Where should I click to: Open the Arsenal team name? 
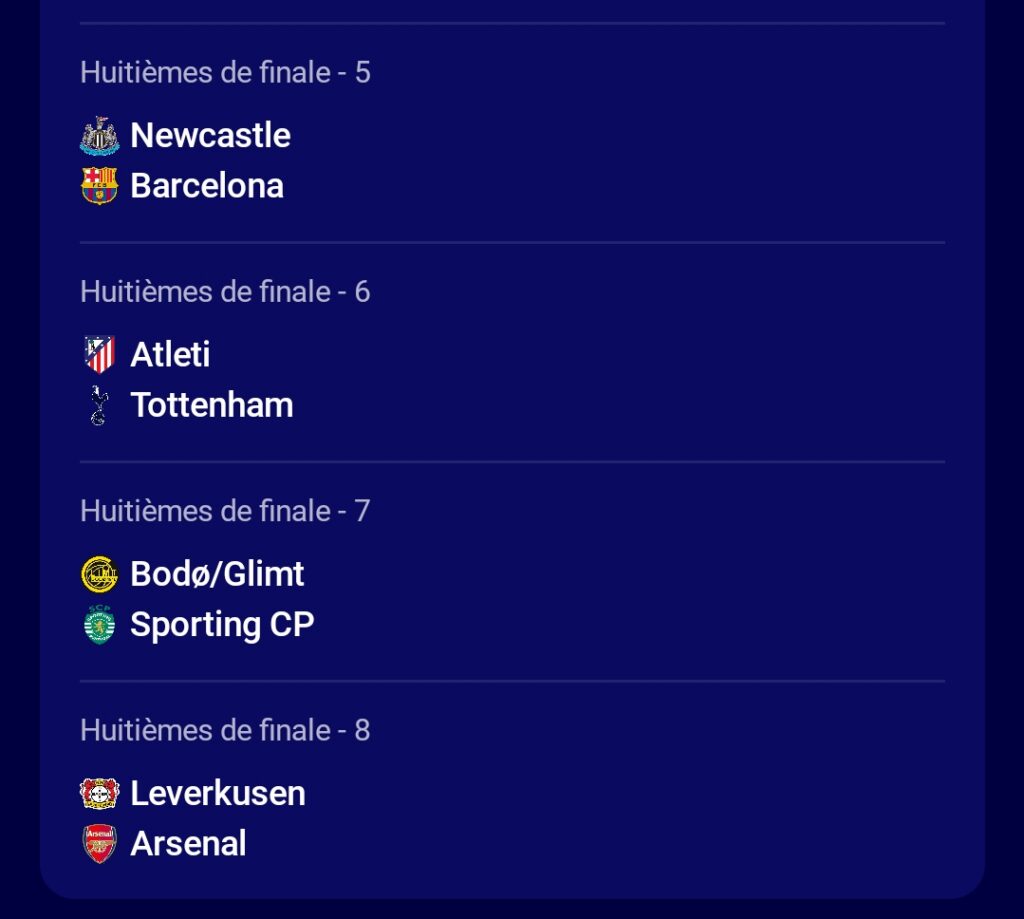[188, 843]
